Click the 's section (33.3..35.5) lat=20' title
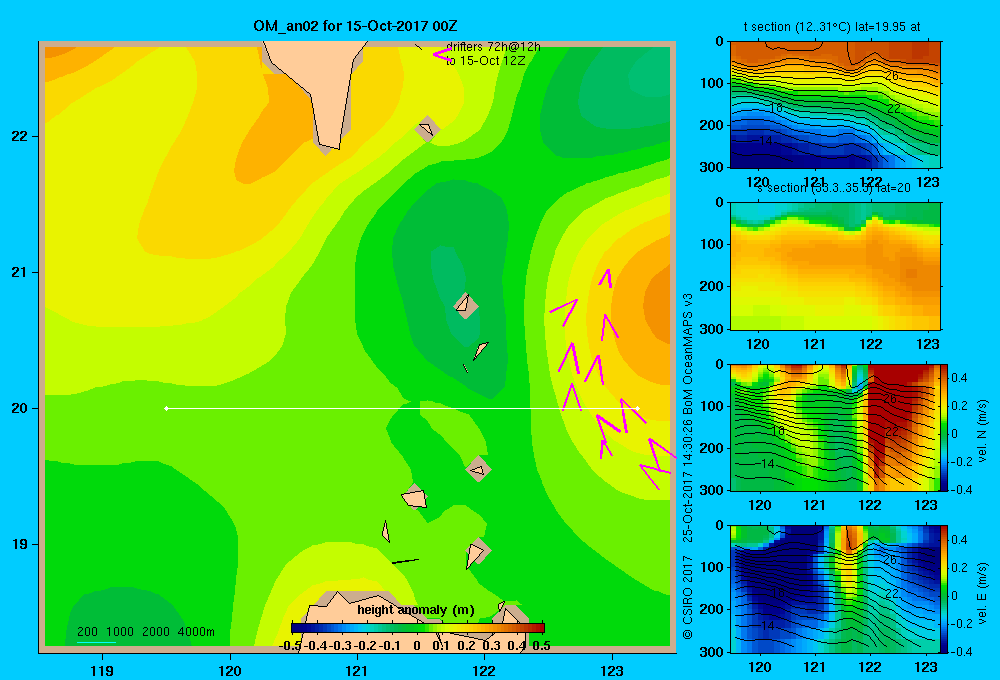 tap(834, 188)
